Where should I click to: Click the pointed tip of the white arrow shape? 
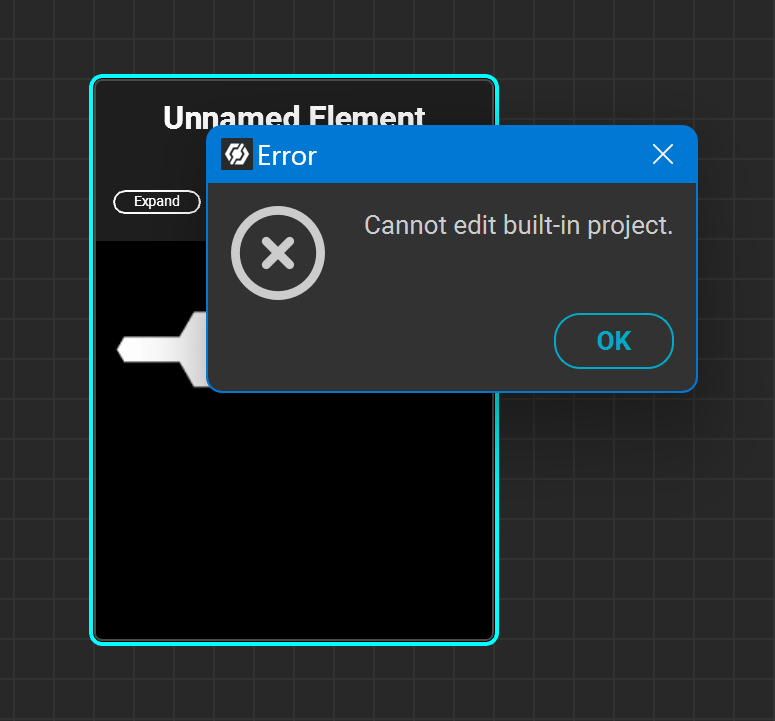[121, 350]
